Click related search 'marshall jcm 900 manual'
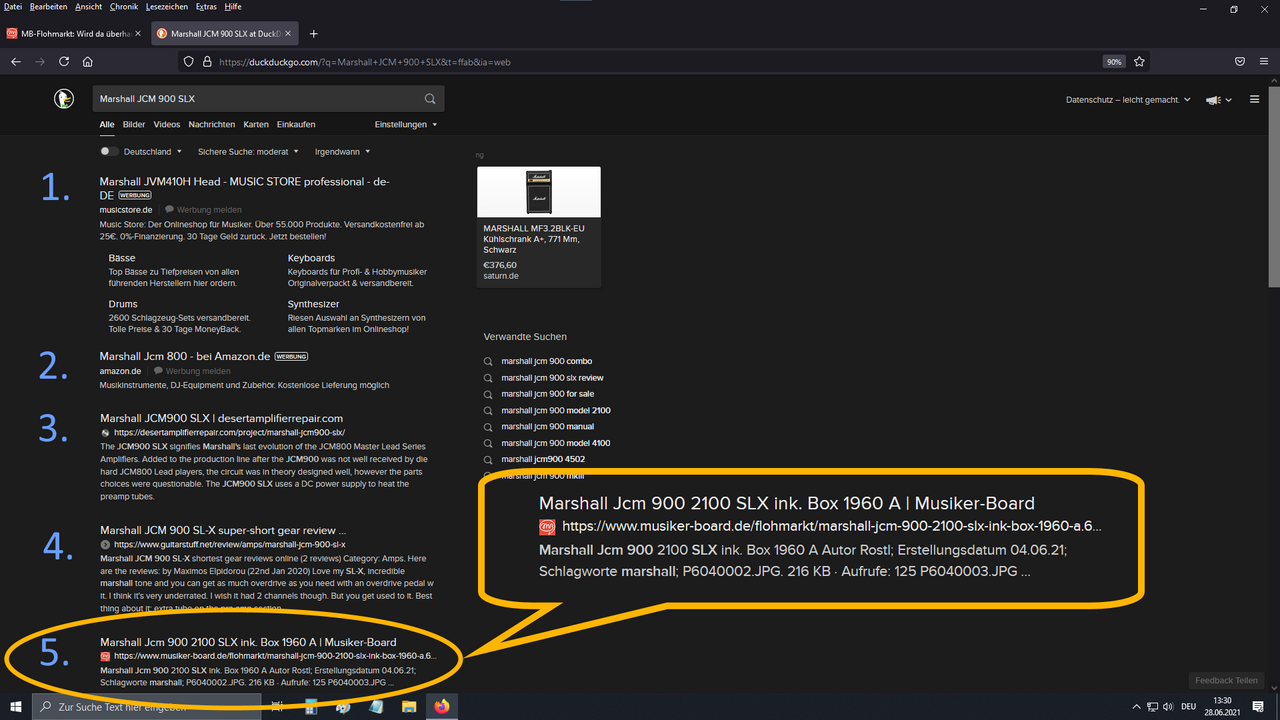 click(548, 427)
